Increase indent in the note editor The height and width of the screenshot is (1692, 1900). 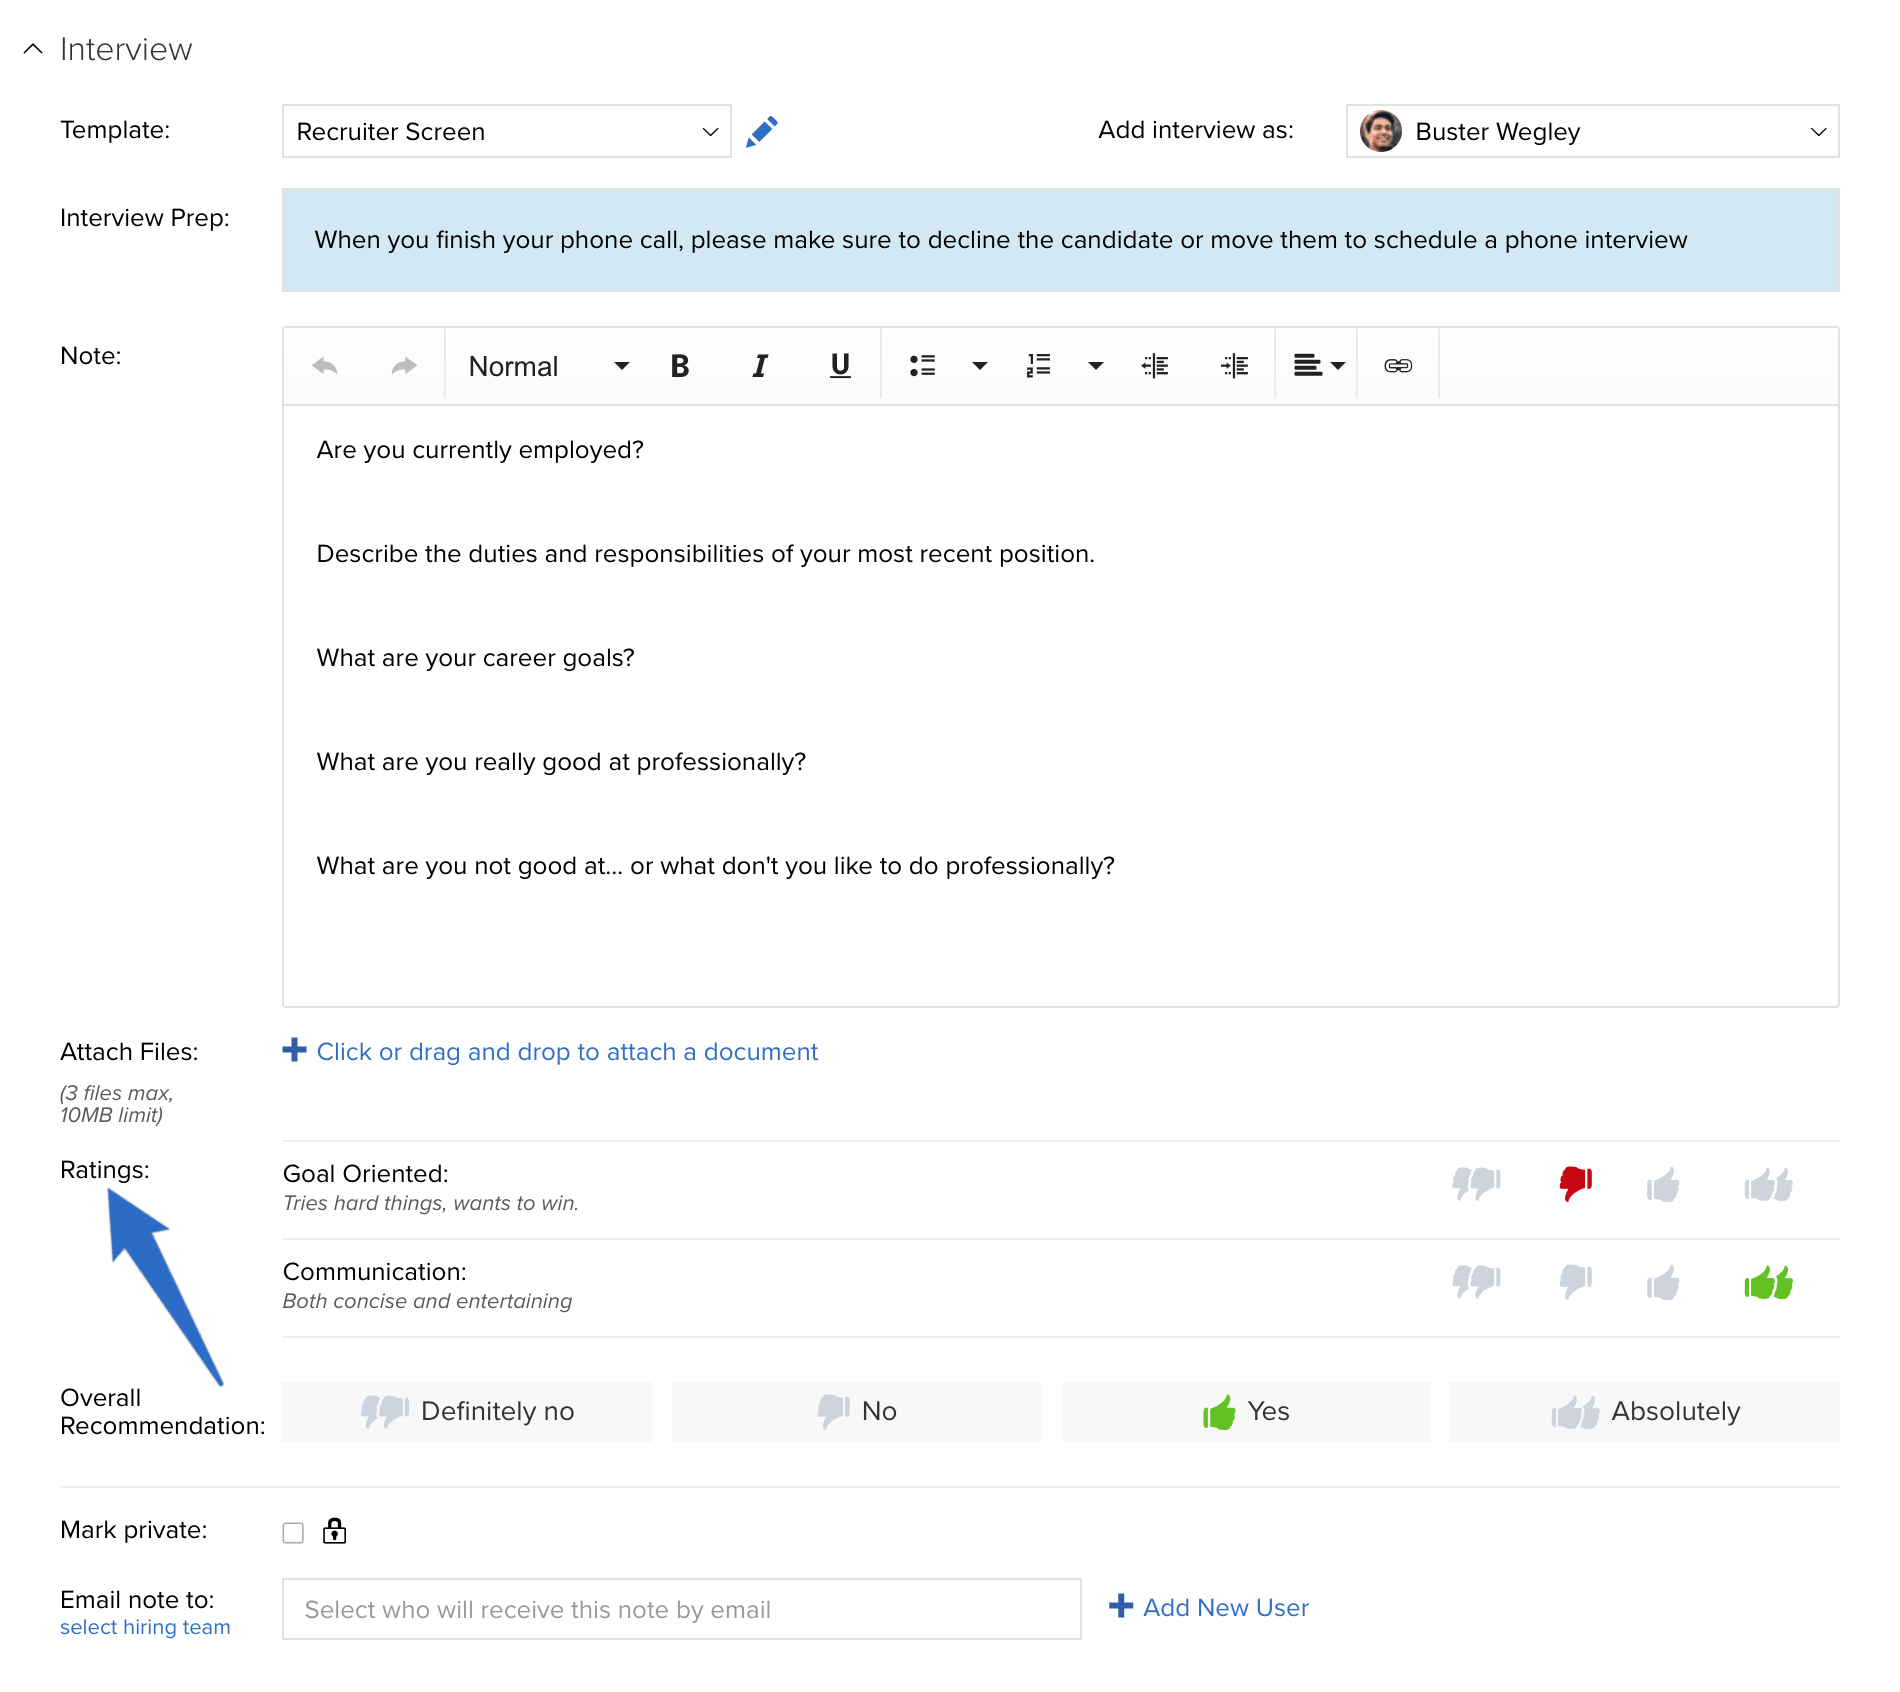[x=1235, y=366]
